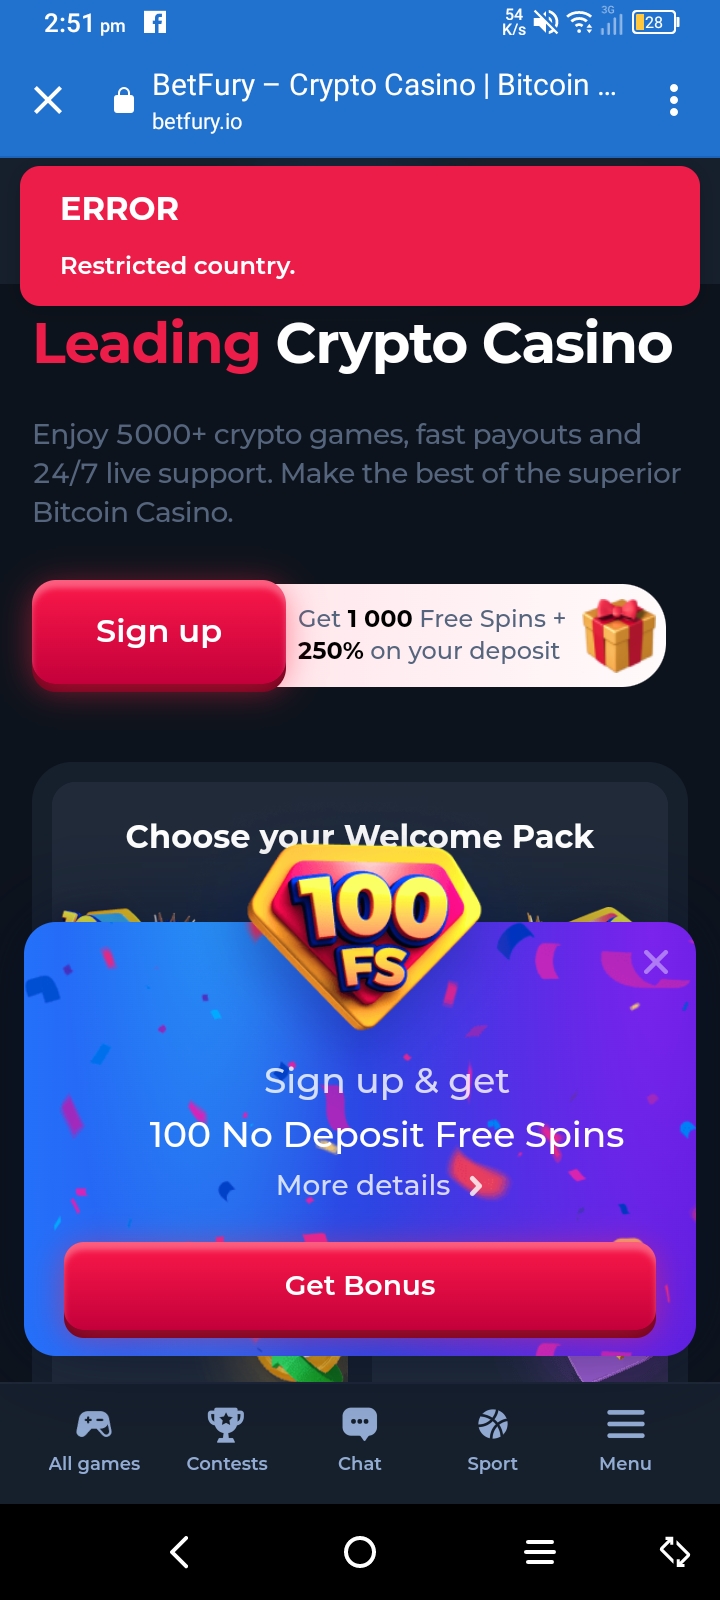Open the browser three-dot options menu
Viewport: 720px width, 1600px height.
pos(674,100)
